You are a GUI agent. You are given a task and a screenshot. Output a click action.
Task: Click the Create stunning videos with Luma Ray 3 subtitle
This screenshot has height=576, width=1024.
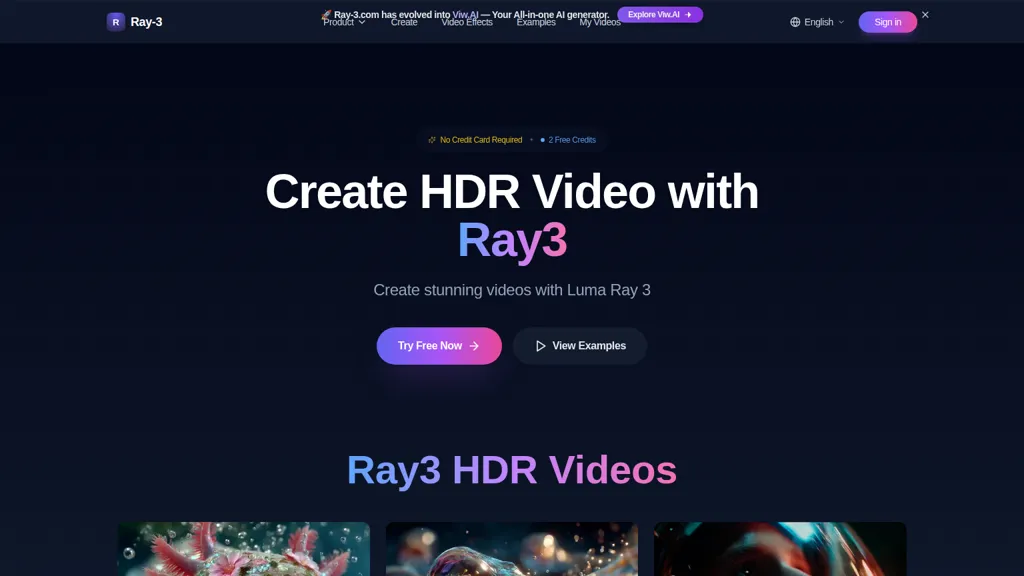click(x=512, y=290)
